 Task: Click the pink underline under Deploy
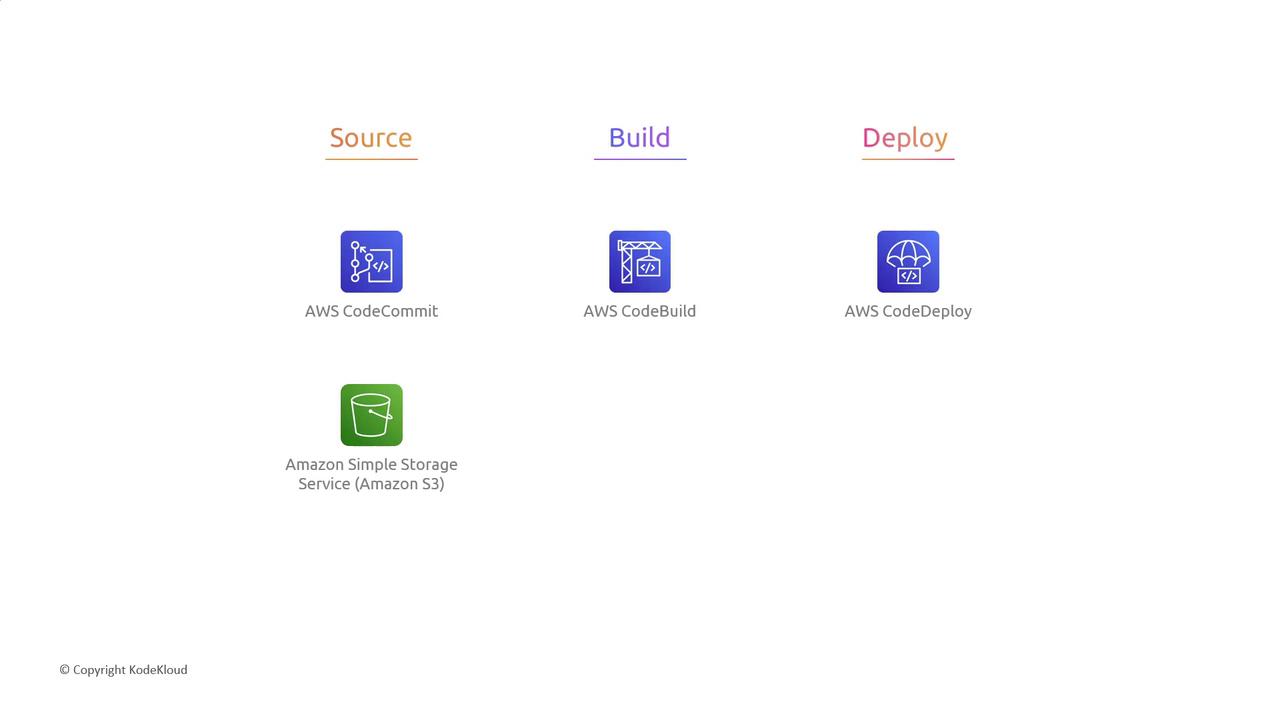click(908, 158)
